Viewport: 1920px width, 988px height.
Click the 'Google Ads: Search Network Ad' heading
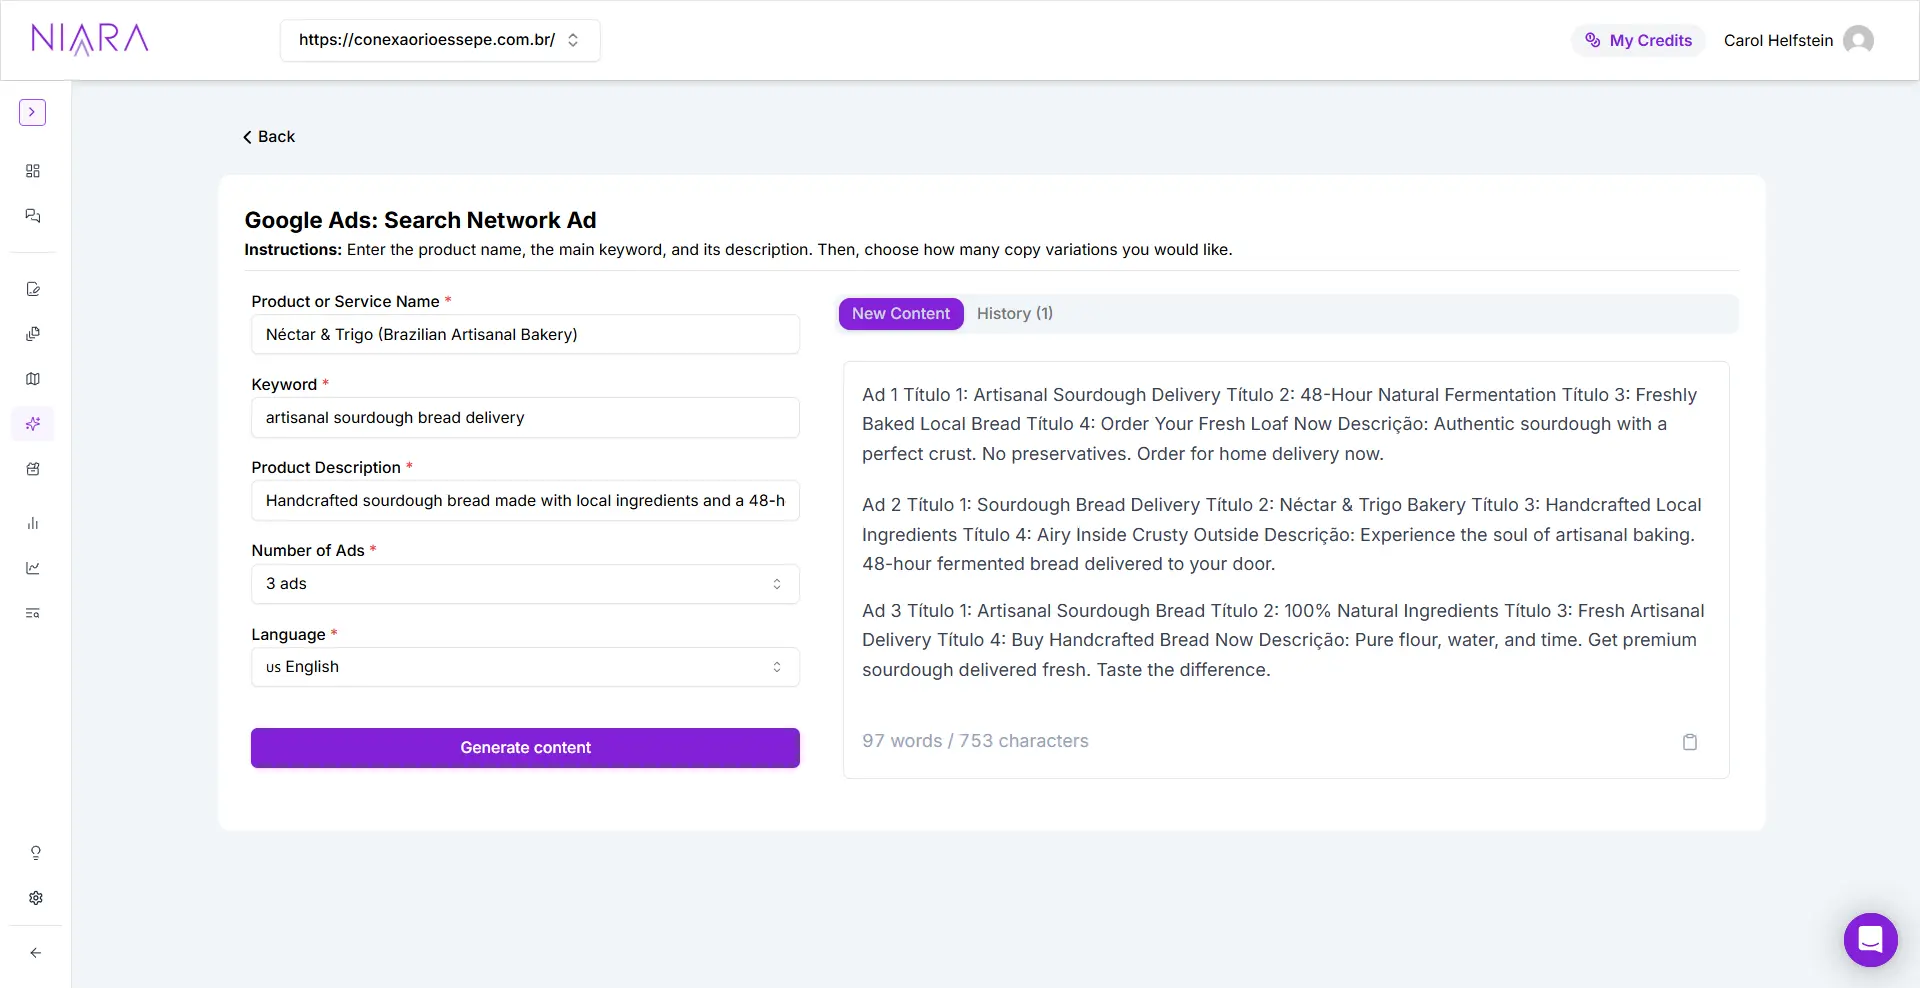(420, 220)
